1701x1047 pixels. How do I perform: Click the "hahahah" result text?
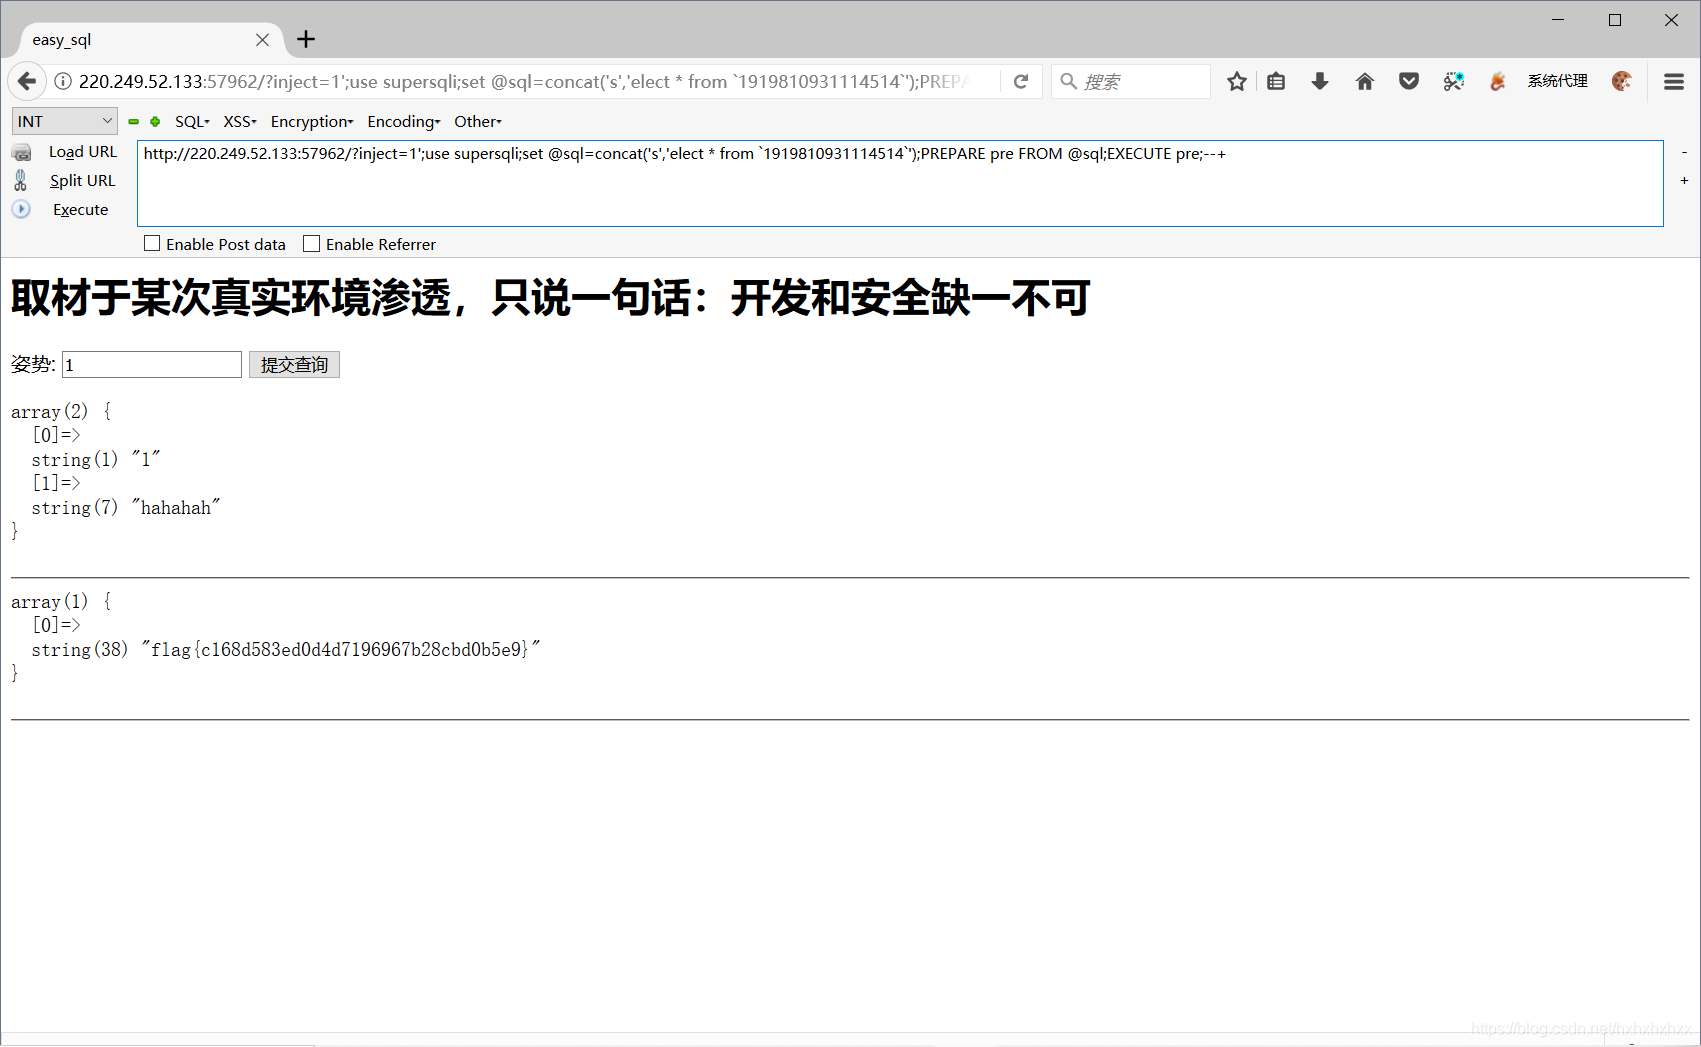(x=176, y=508)
